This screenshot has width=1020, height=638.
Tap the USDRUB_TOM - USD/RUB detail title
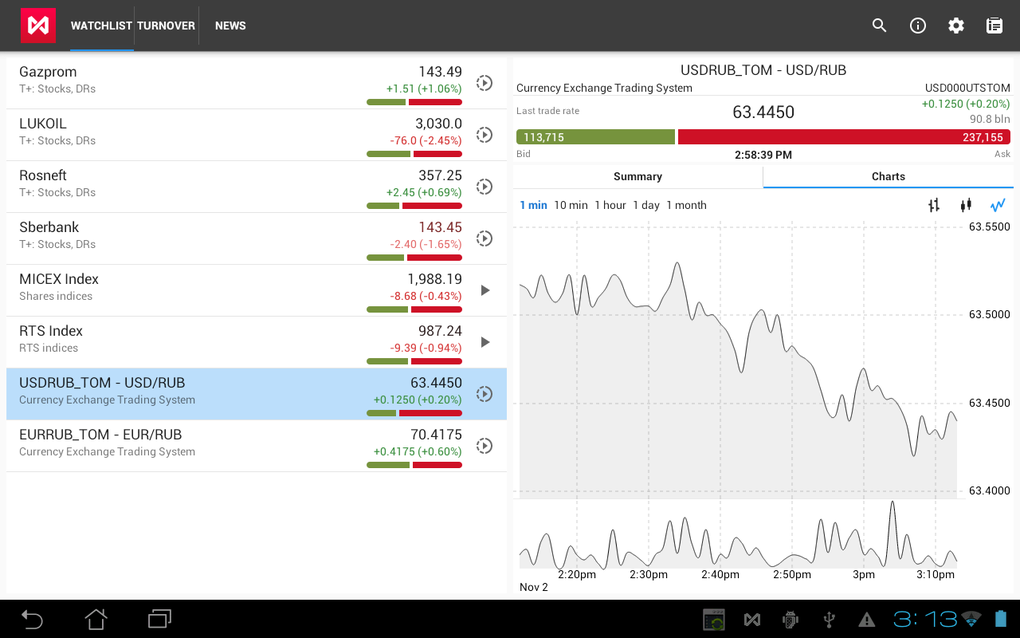[763, 70]
